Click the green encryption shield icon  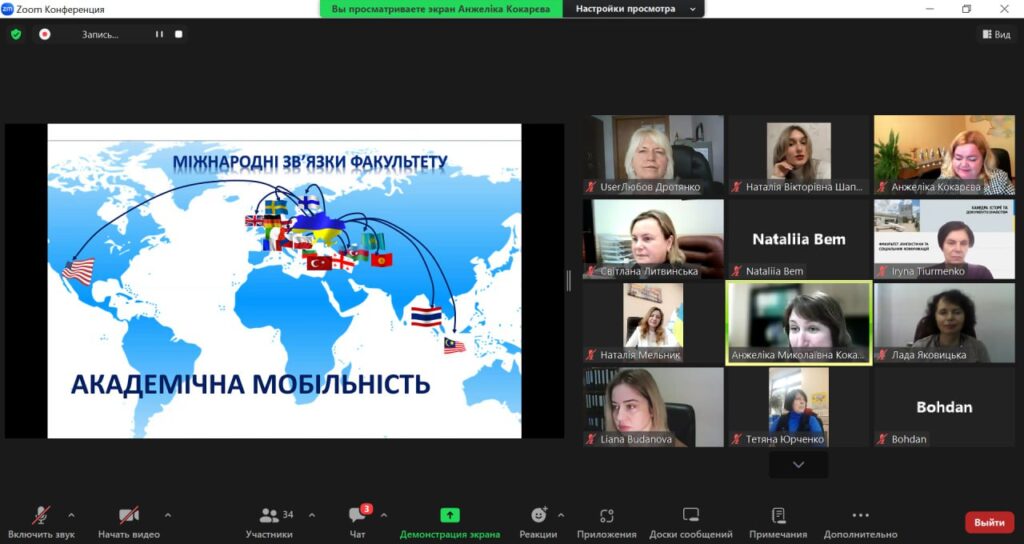(16, 34)
